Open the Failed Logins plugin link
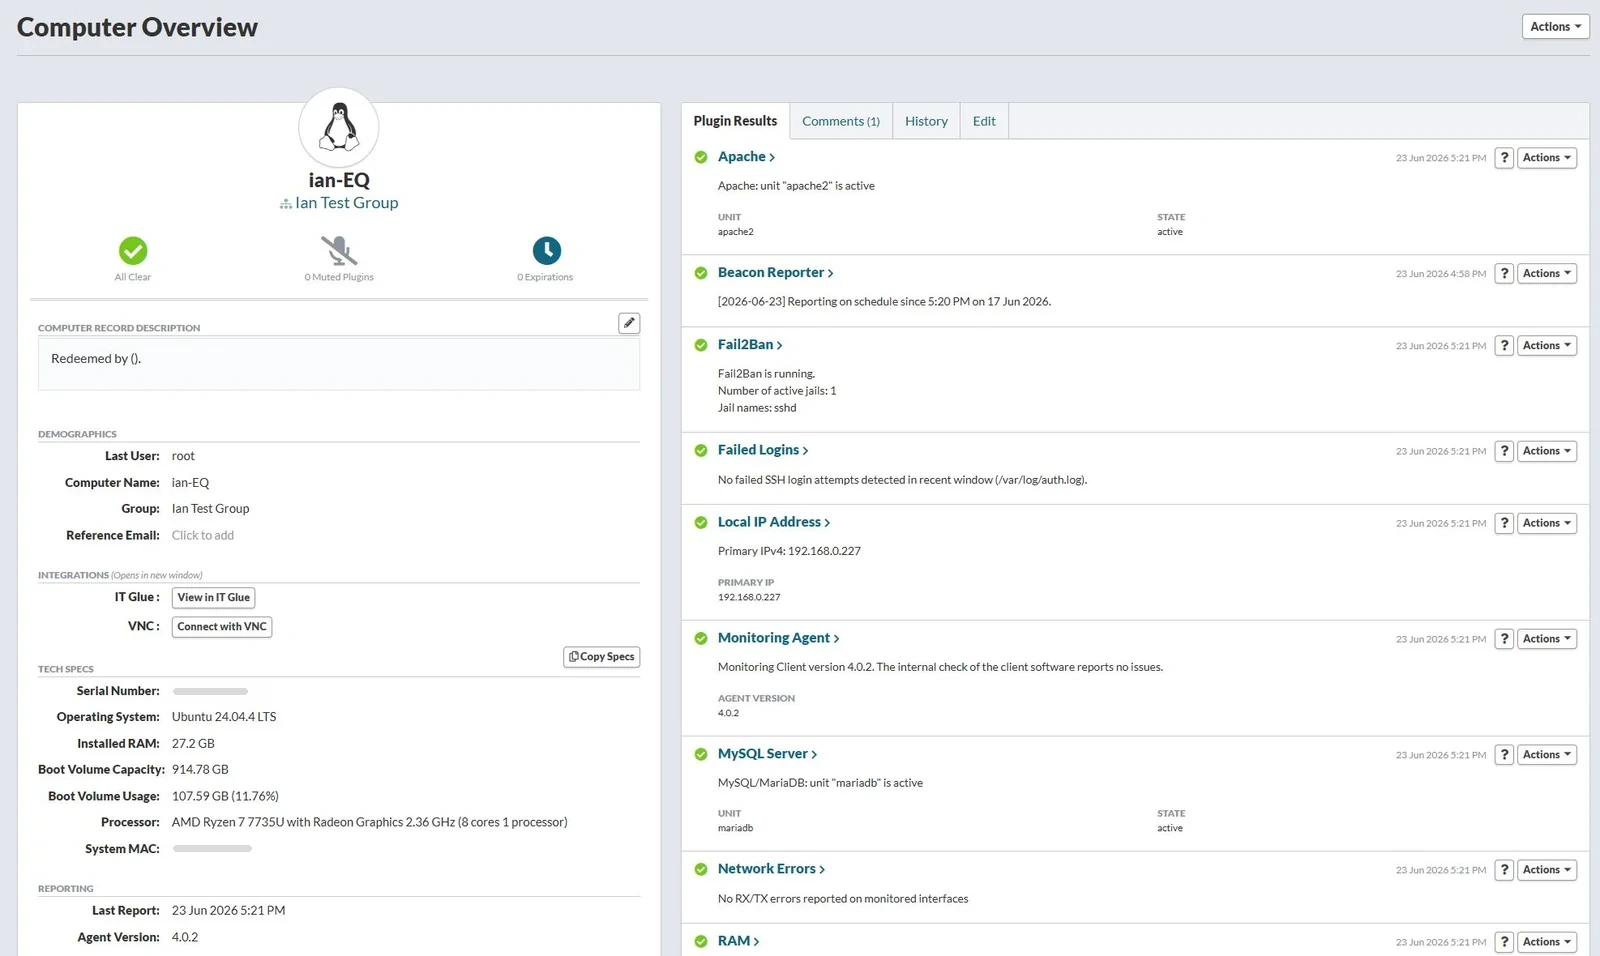Screen dimensions: 1600x956 click(x=763, y=450)
